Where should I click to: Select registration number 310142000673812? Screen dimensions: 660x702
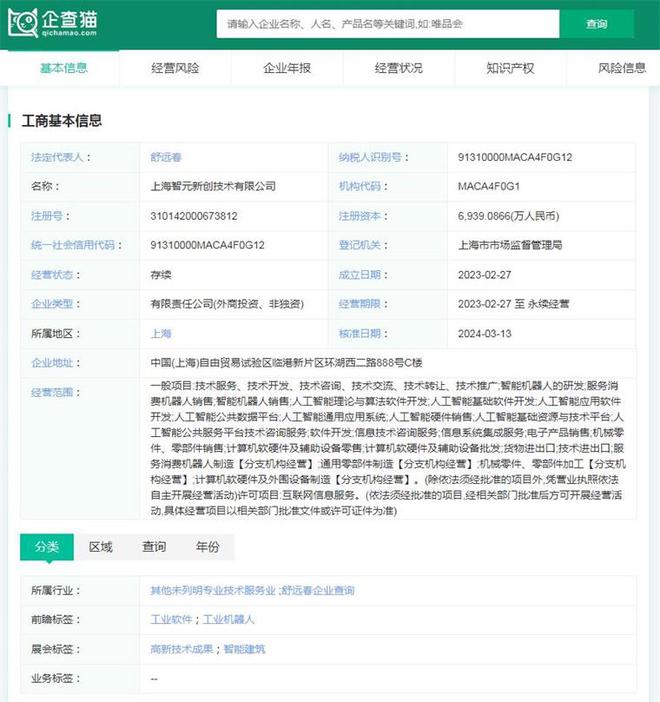pos(194,216)
